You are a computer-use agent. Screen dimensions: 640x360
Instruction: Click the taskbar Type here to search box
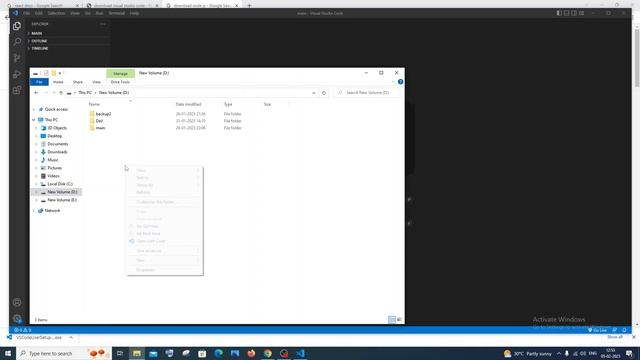(x=64, y=353)
